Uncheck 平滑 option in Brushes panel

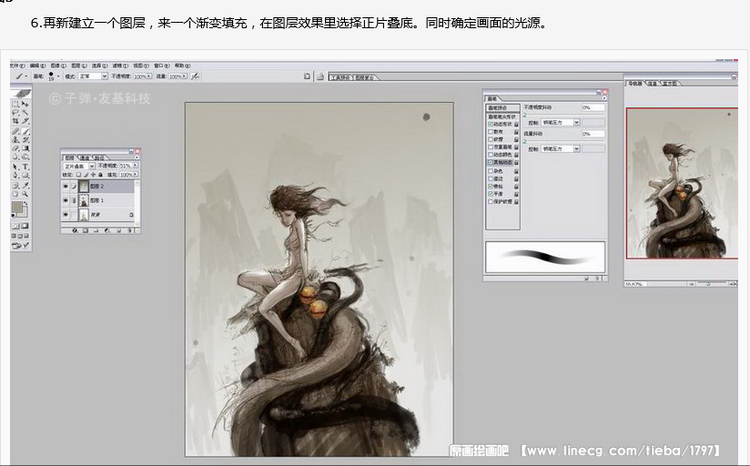(x=490, y=194)
